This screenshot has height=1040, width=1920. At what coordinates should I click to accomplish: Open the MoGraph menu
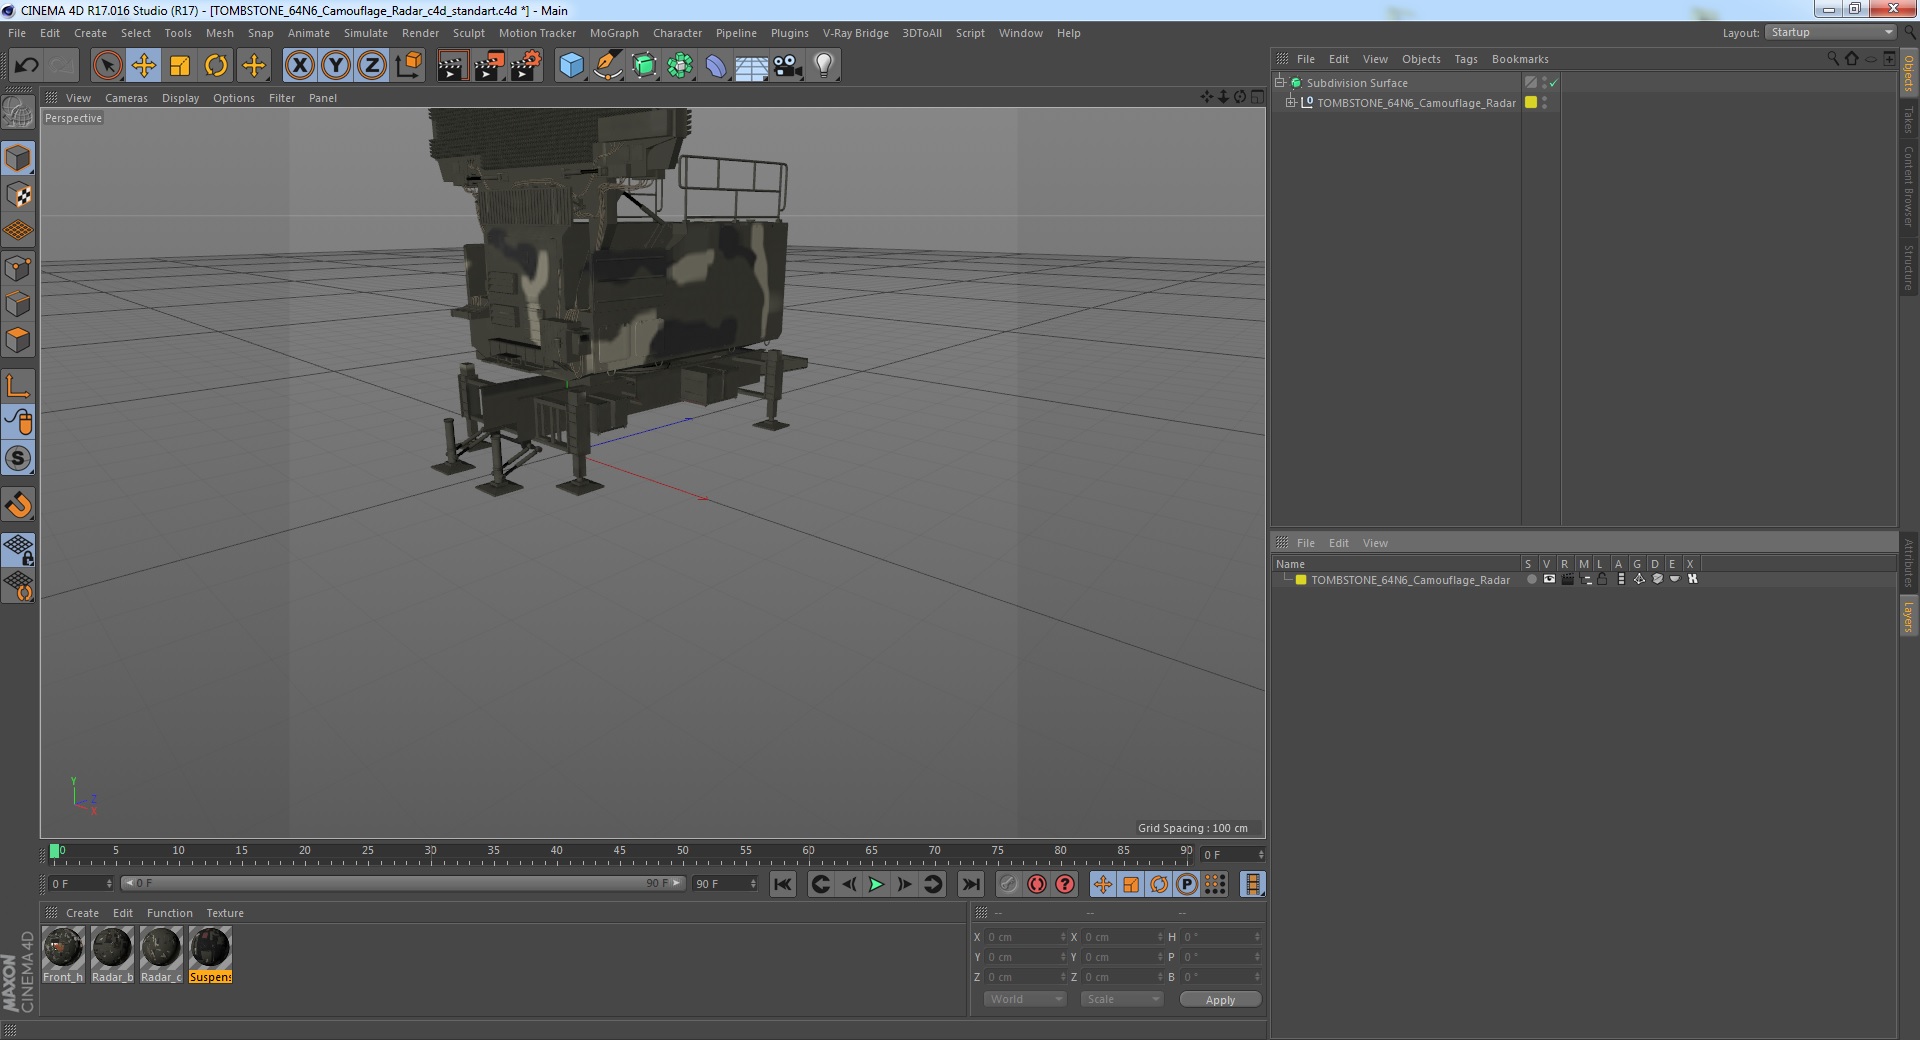point(614,33)
